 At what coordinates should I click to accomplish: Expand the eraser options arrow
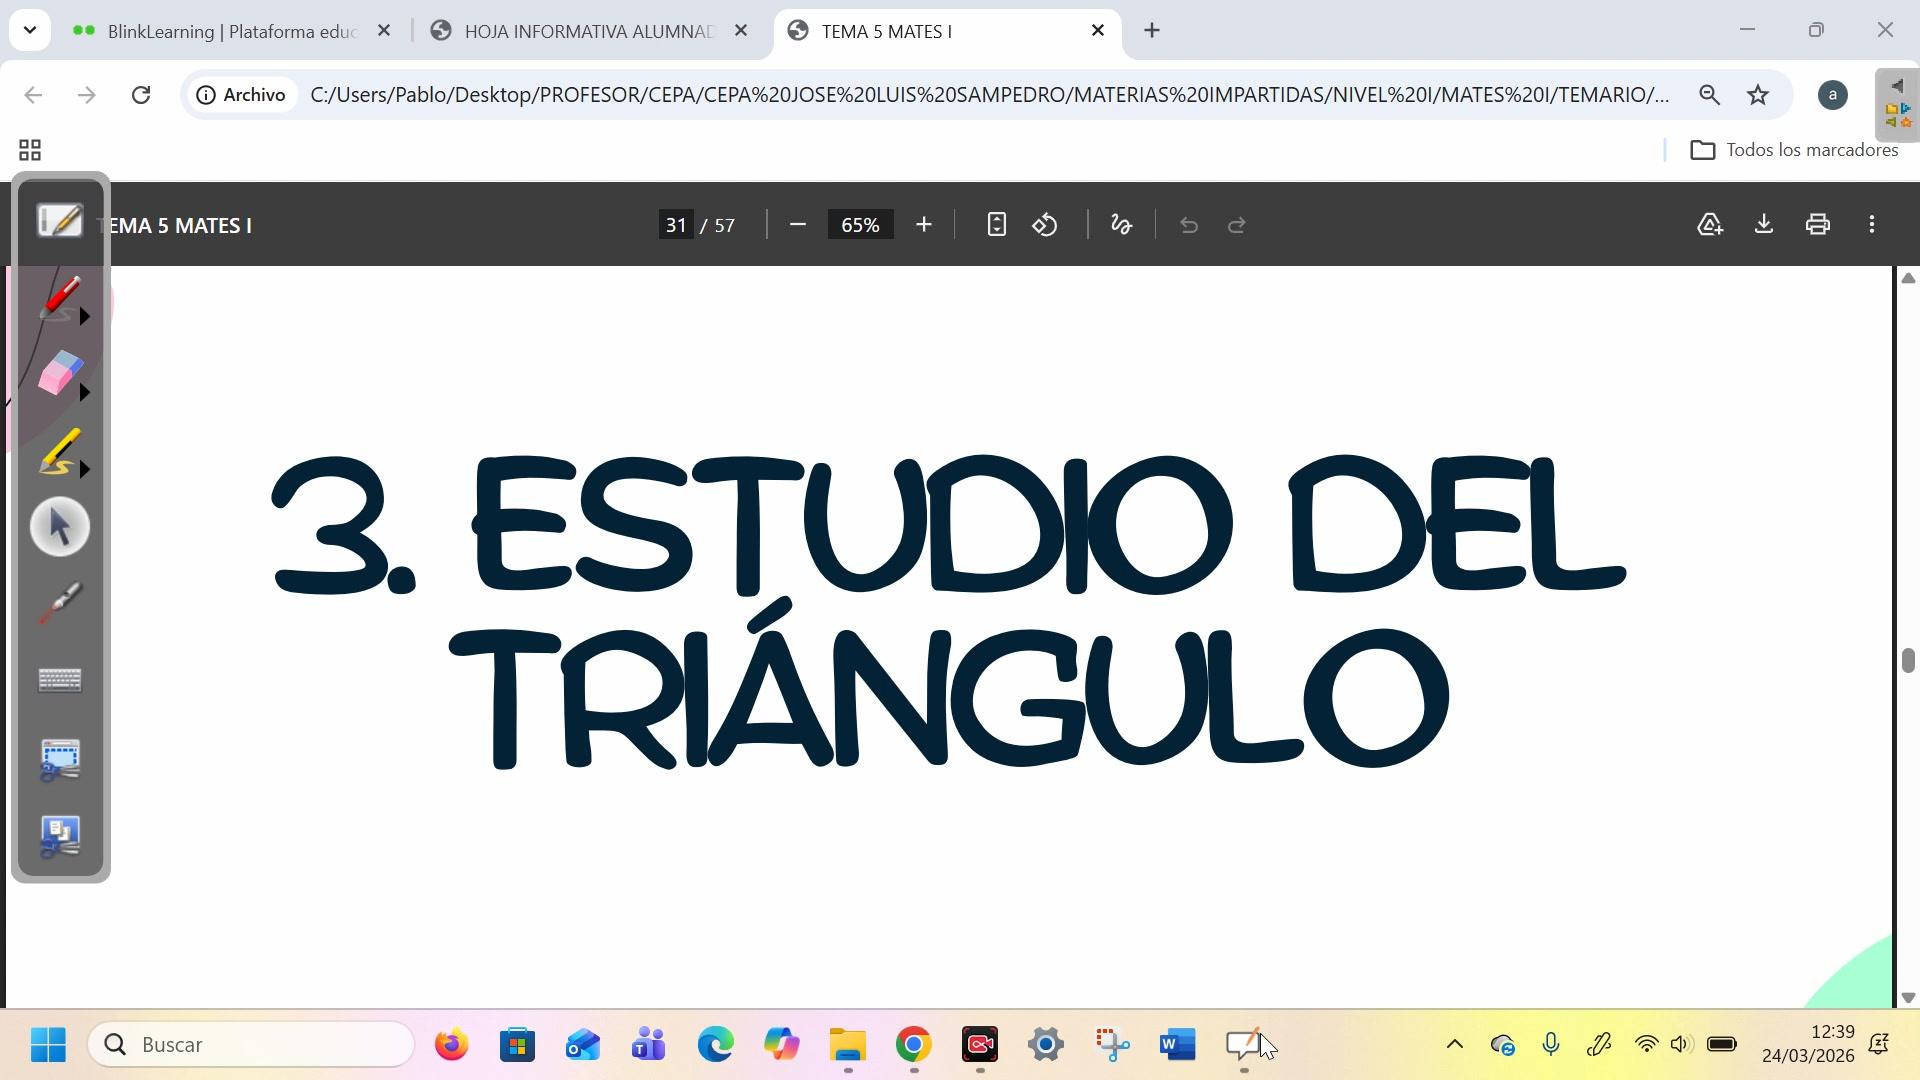click(x=85, y=393)
